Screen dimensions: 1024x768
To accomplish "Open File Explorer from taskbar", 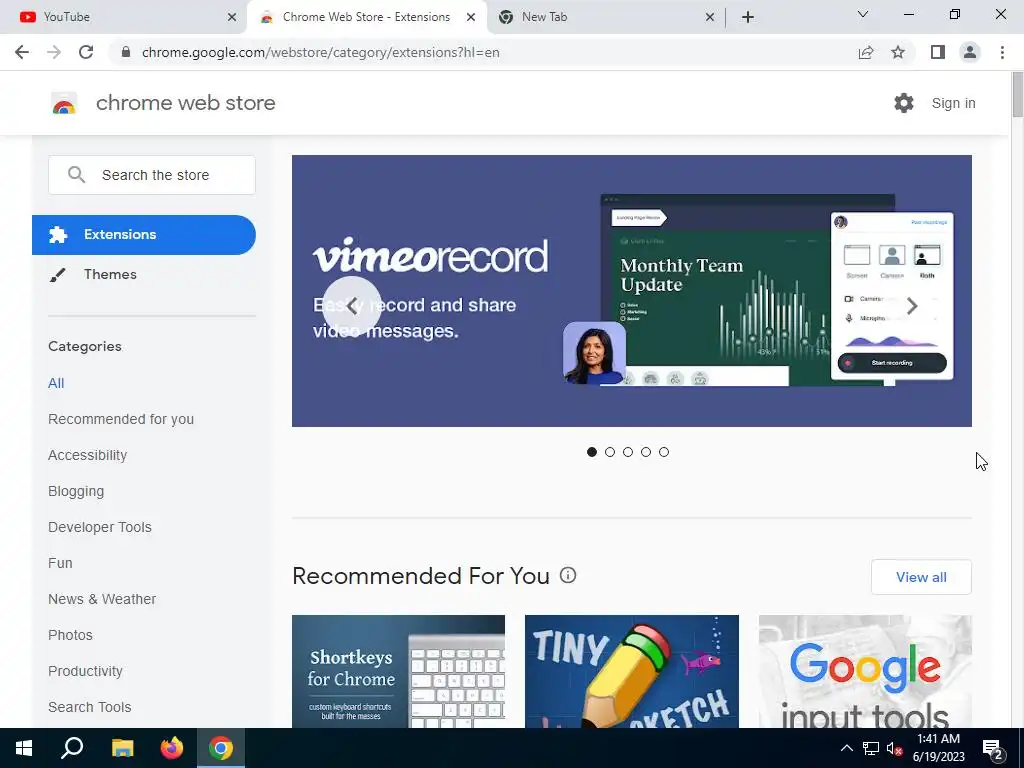I will coord(122,748).
